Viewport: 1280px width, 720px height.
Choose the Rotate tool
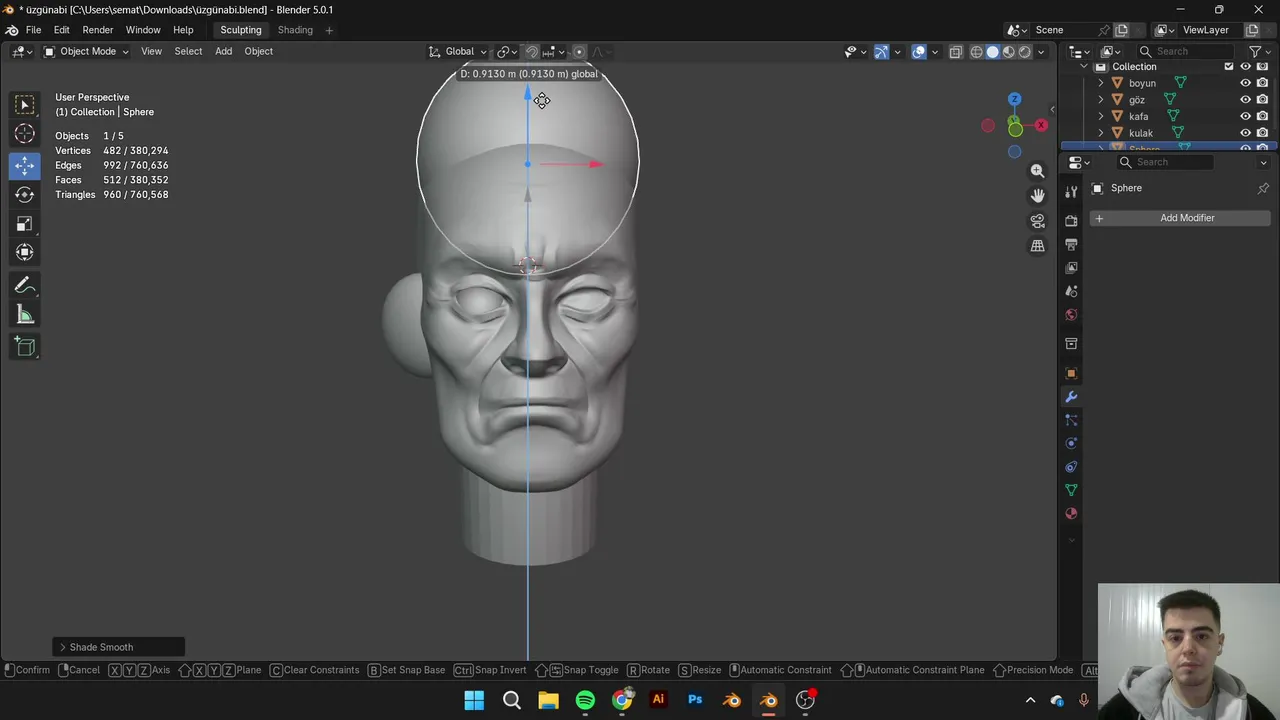(25, 195)
